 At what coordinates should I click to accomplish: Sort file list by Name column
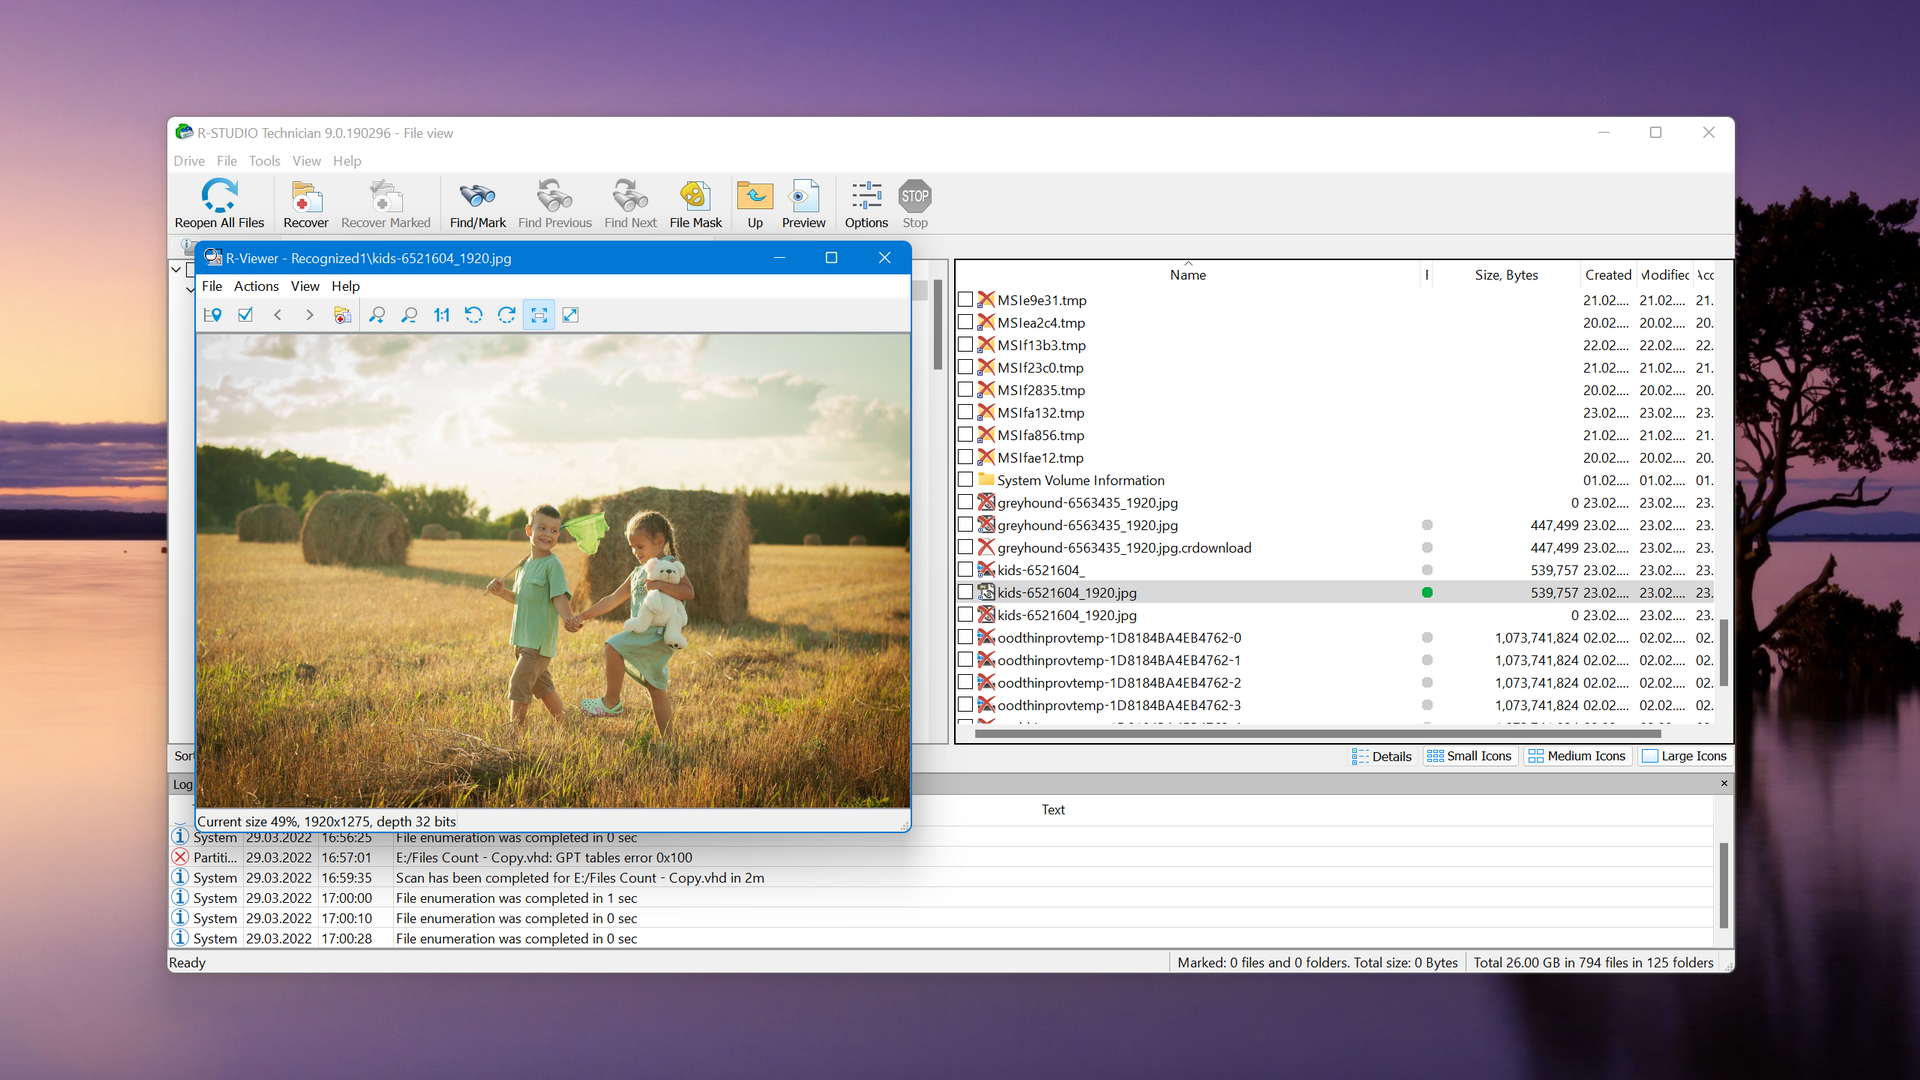pos(1187,274)
